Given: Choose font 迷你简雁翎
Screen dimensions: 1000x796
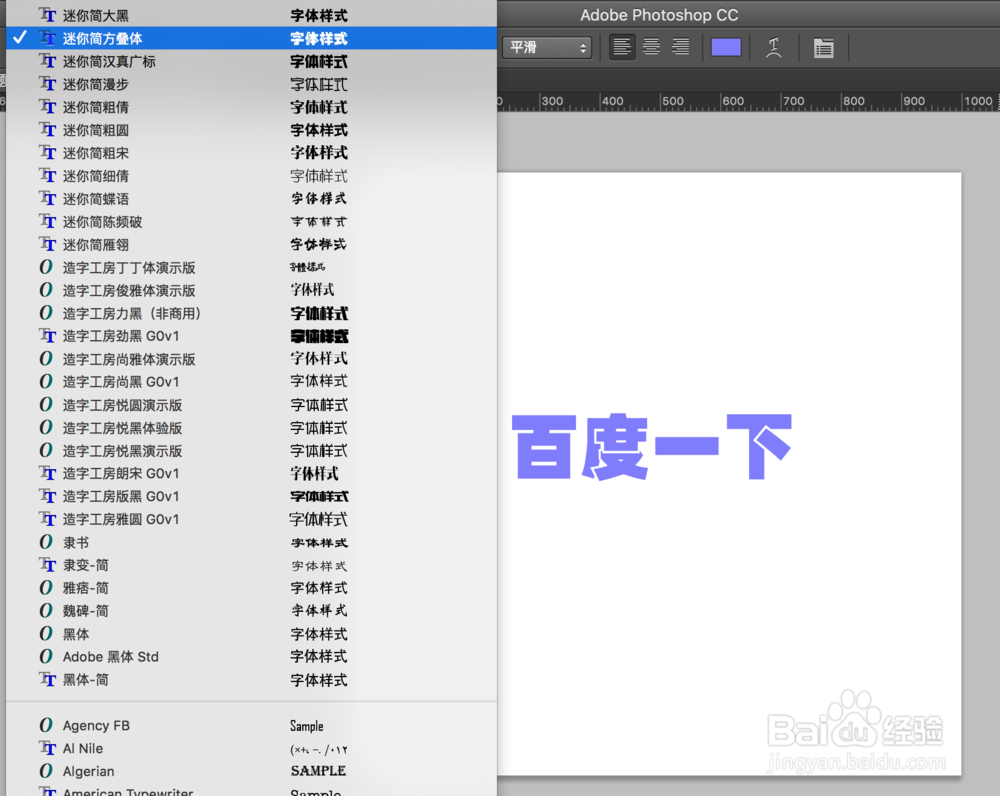Looking at the screenshot, I should (x=251, y=245).
